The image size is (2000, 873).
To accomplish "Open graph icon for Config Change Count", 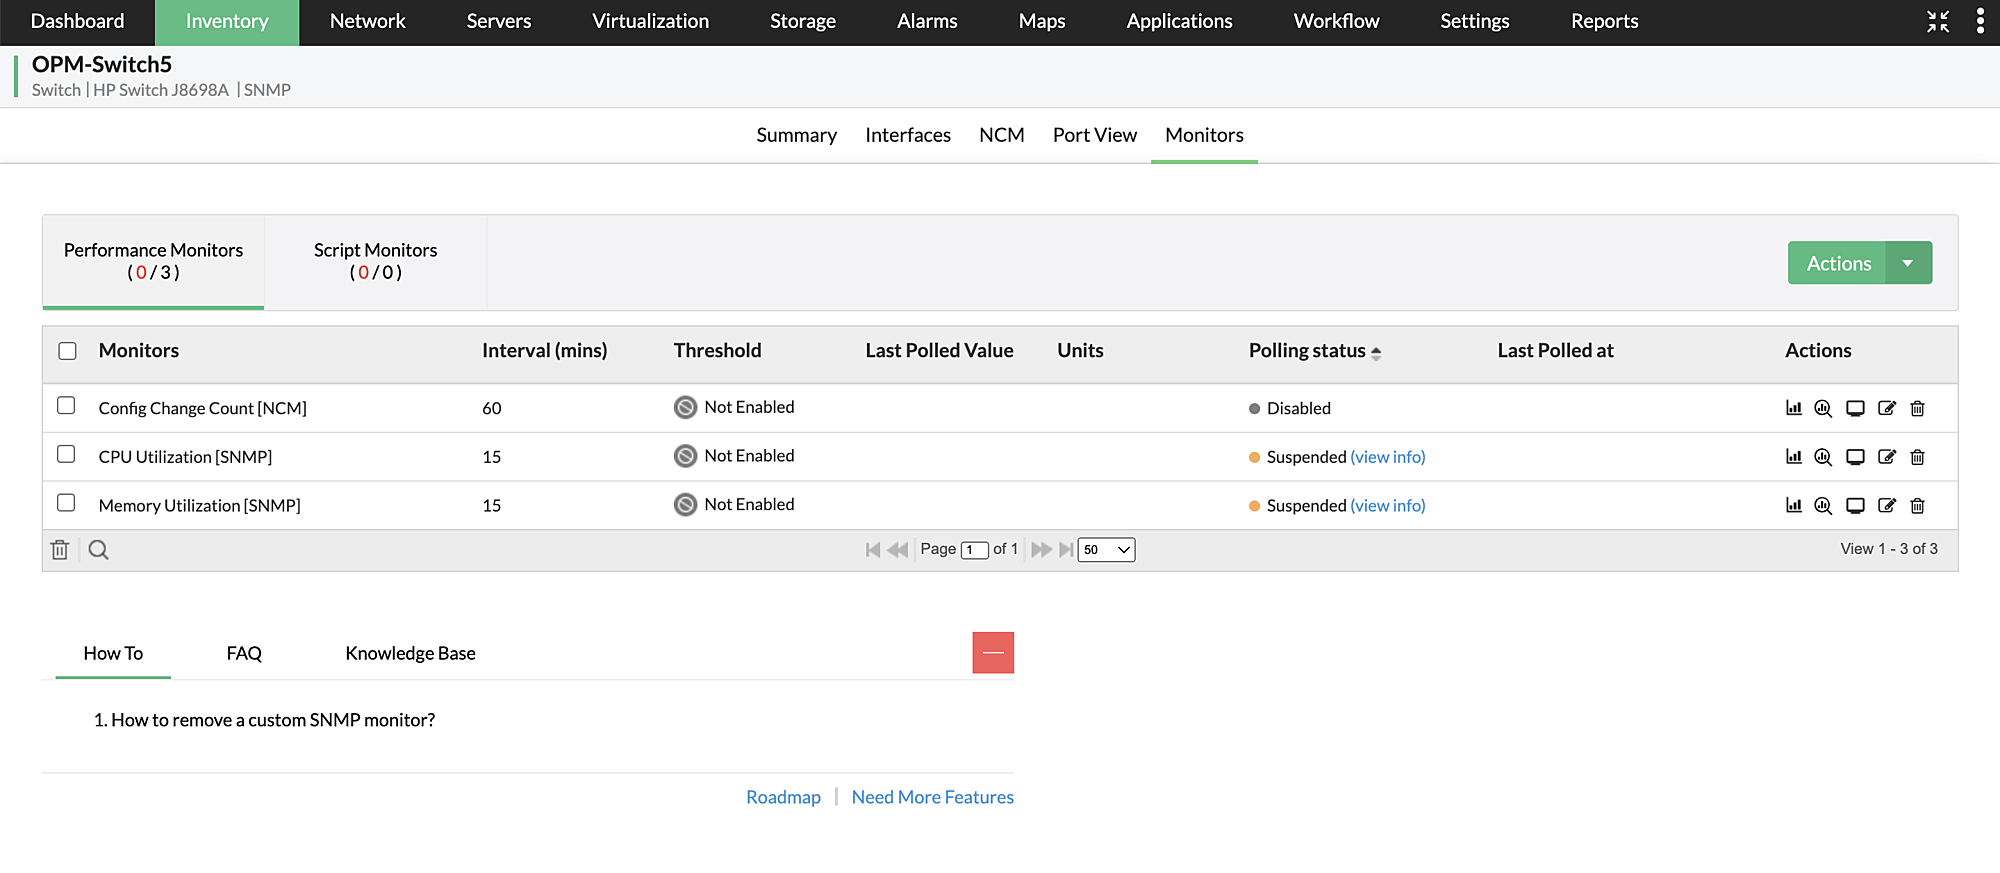I will 1793,408.
